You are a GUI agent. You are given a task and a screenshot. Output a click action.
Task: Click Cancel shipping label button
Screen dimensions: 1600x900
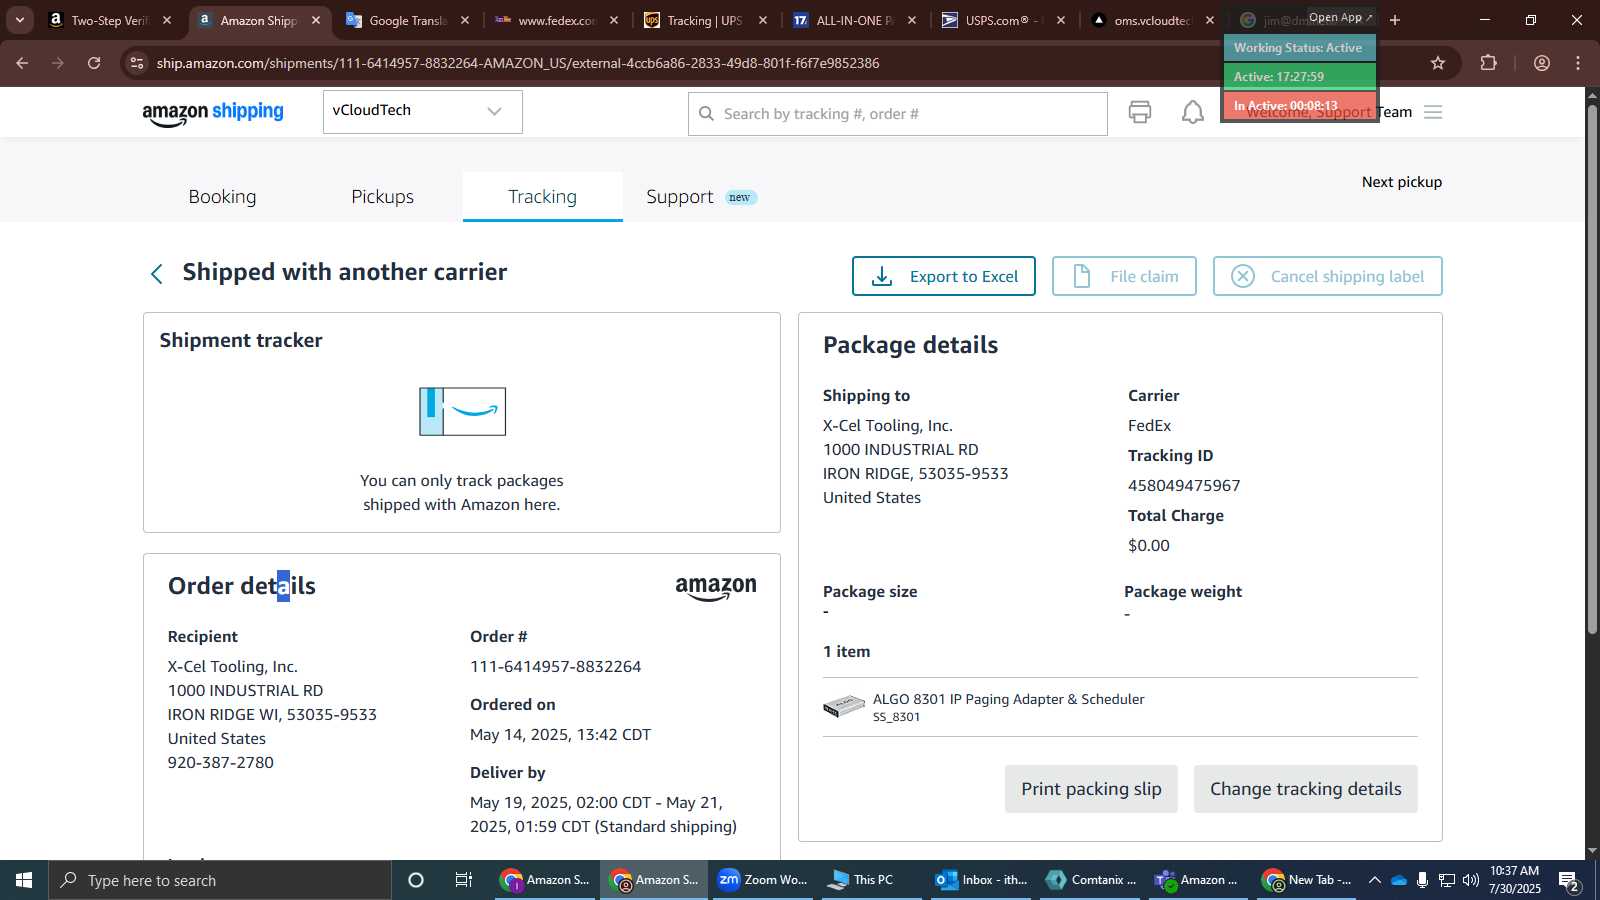click(x=1327, y=276)
